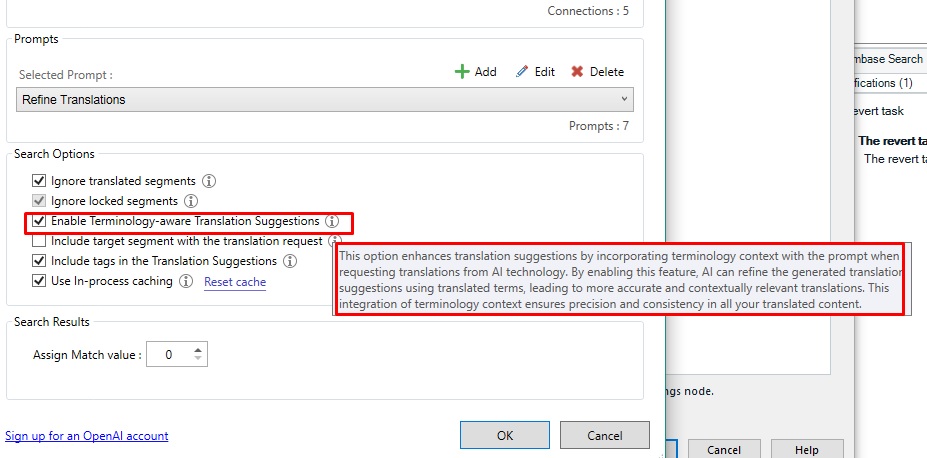The width and height of the screenshot is (927, 458).
Task: Disable Use In-process caching checkbox
Action: pos(40,282)
